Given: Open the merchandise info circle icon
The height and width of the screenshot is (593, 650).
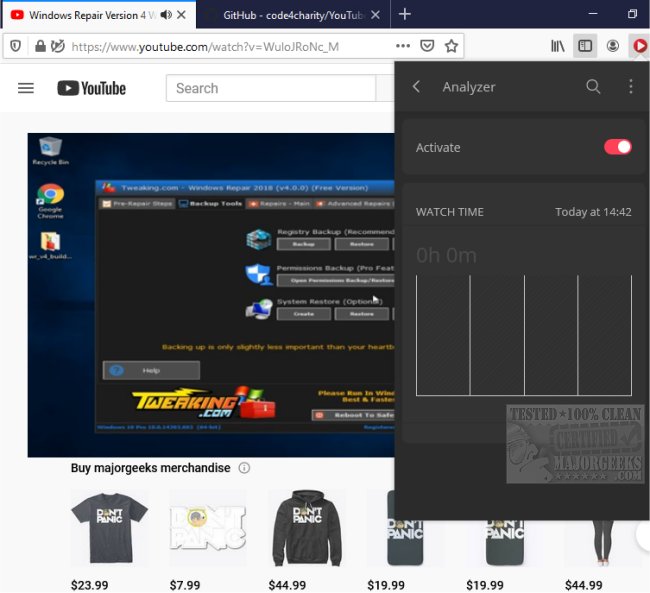Looking at the screenshot, I should click(x=244, y=468).
